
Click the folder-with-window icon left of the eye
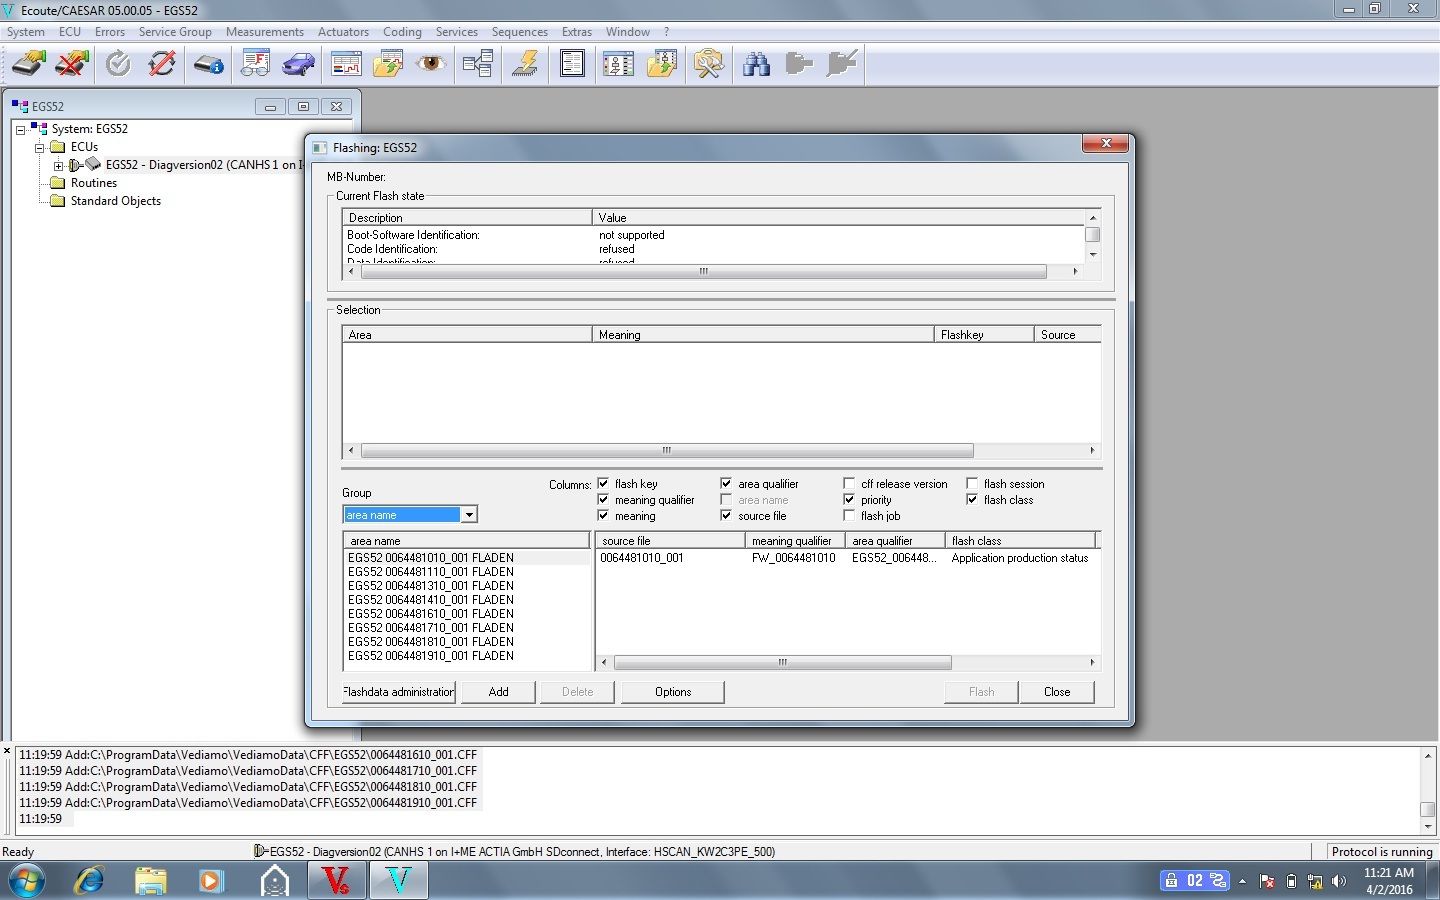(x=388, y=65)
